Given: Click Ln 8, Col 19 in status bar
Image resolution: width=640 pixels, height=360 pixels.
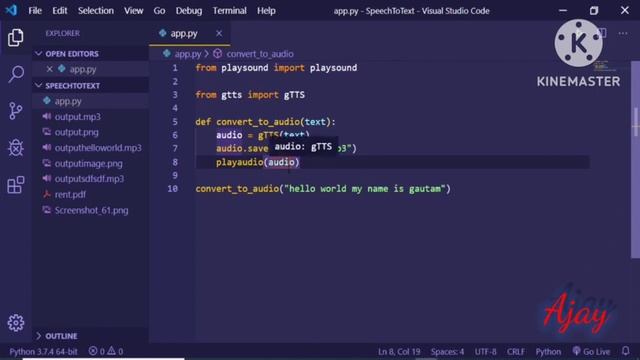Looking at the screenshot, I should pyautogui.click(x=399, y=351).
